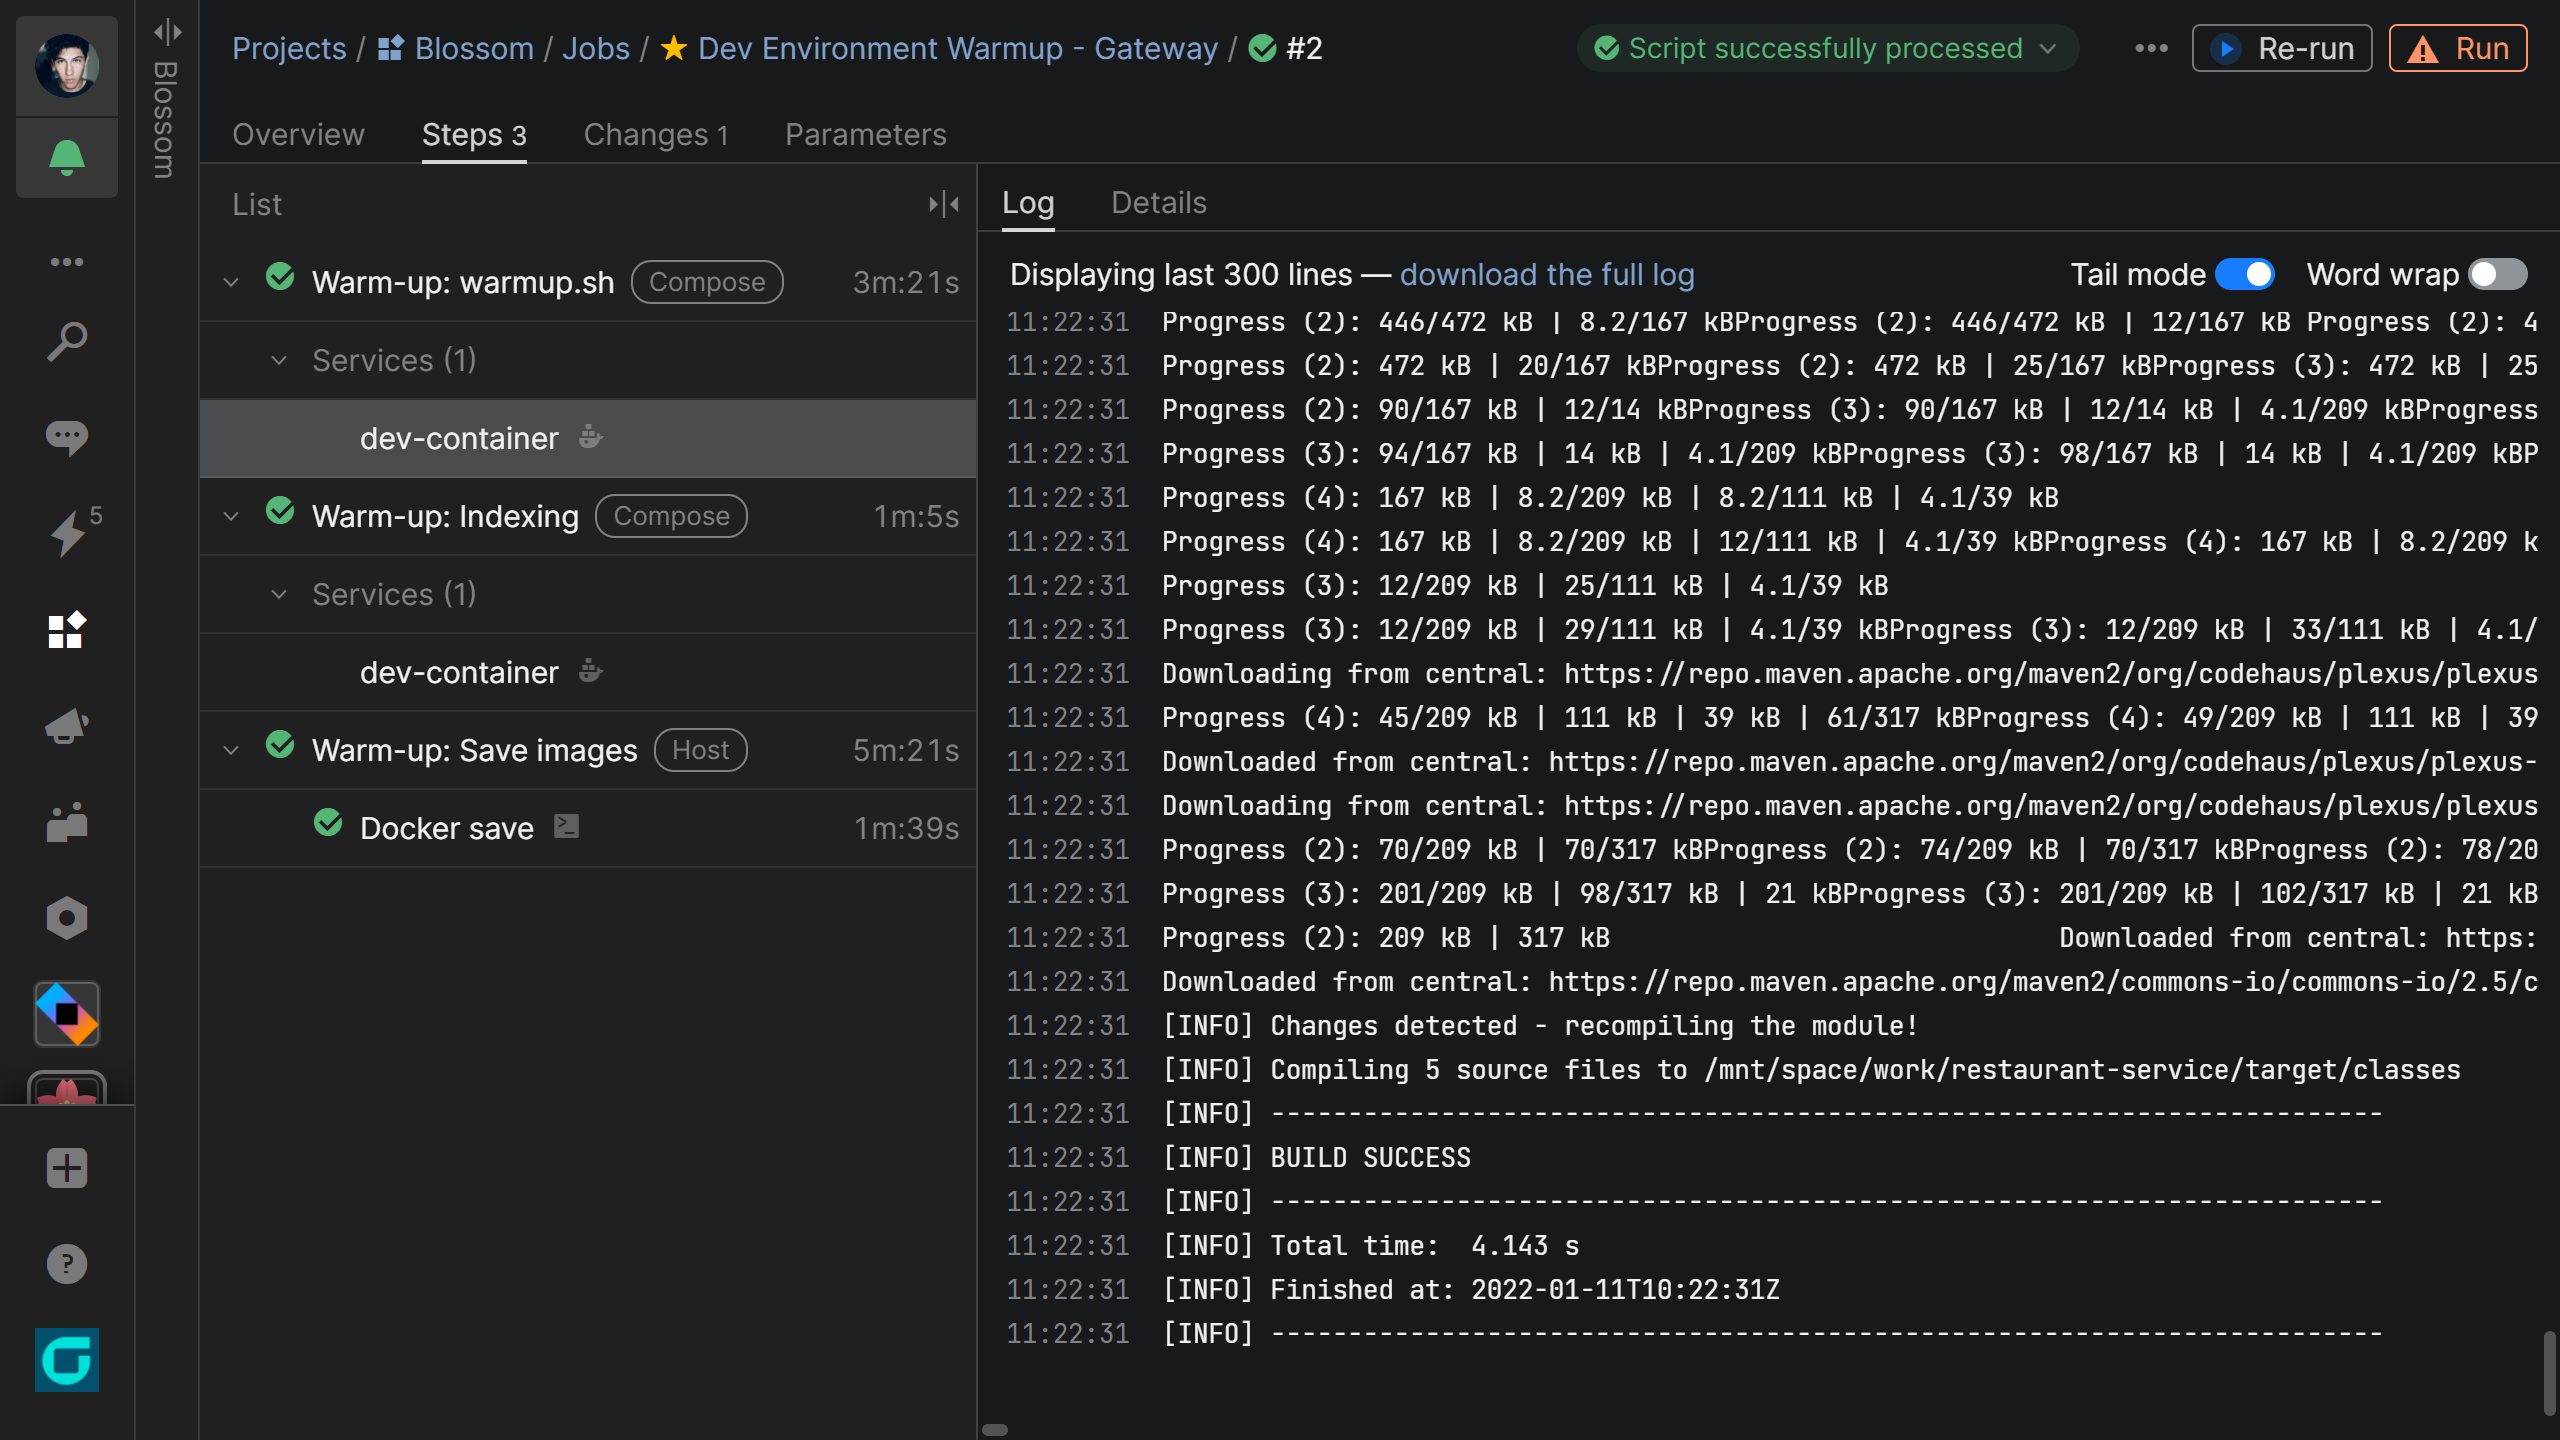2560x1440 pixels.
Task: Open the colorful JetBrains Toolbox icon
Action: [x=67, y=1014]
